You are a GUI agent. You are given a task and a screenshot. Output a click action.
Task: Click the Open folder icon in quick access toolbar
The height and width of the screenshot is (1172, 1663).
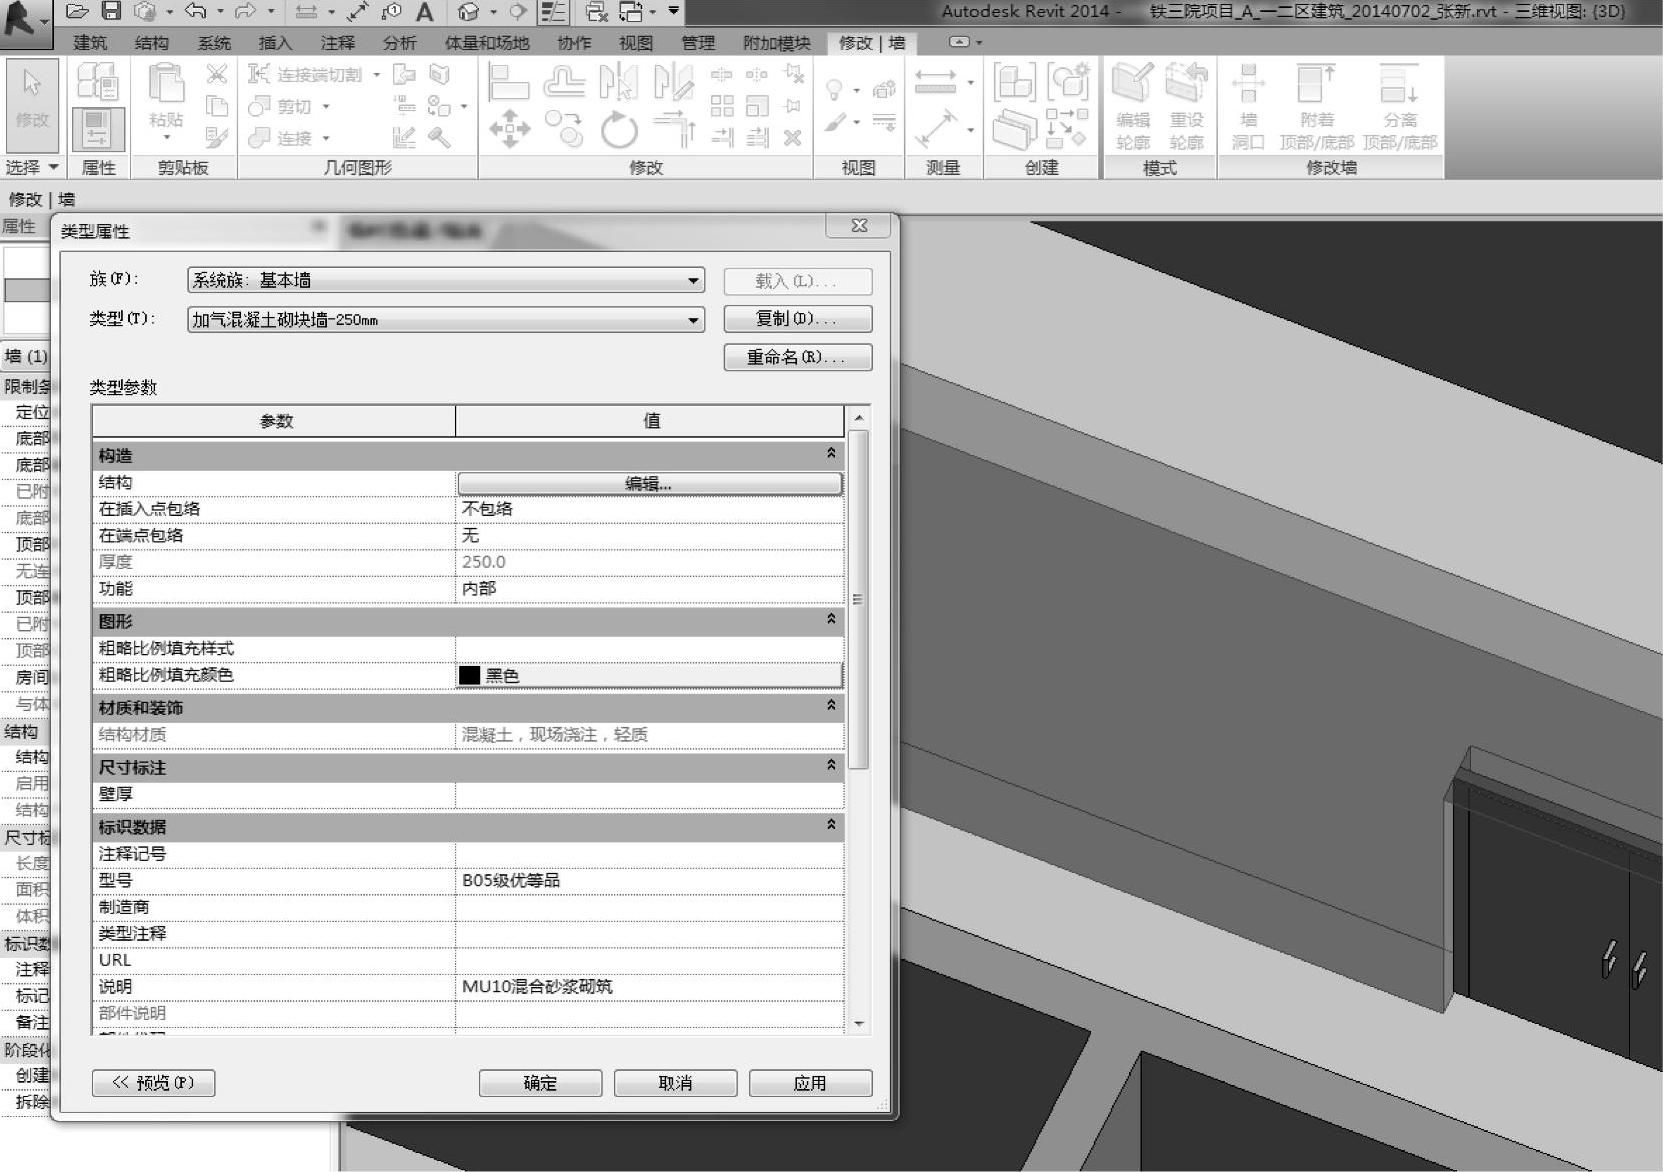click(x=77, y=12)
